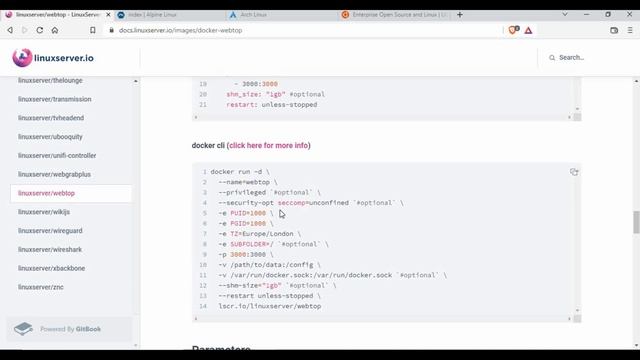Go back using browser back arrow
640x360 pixels.
(10, 30)
